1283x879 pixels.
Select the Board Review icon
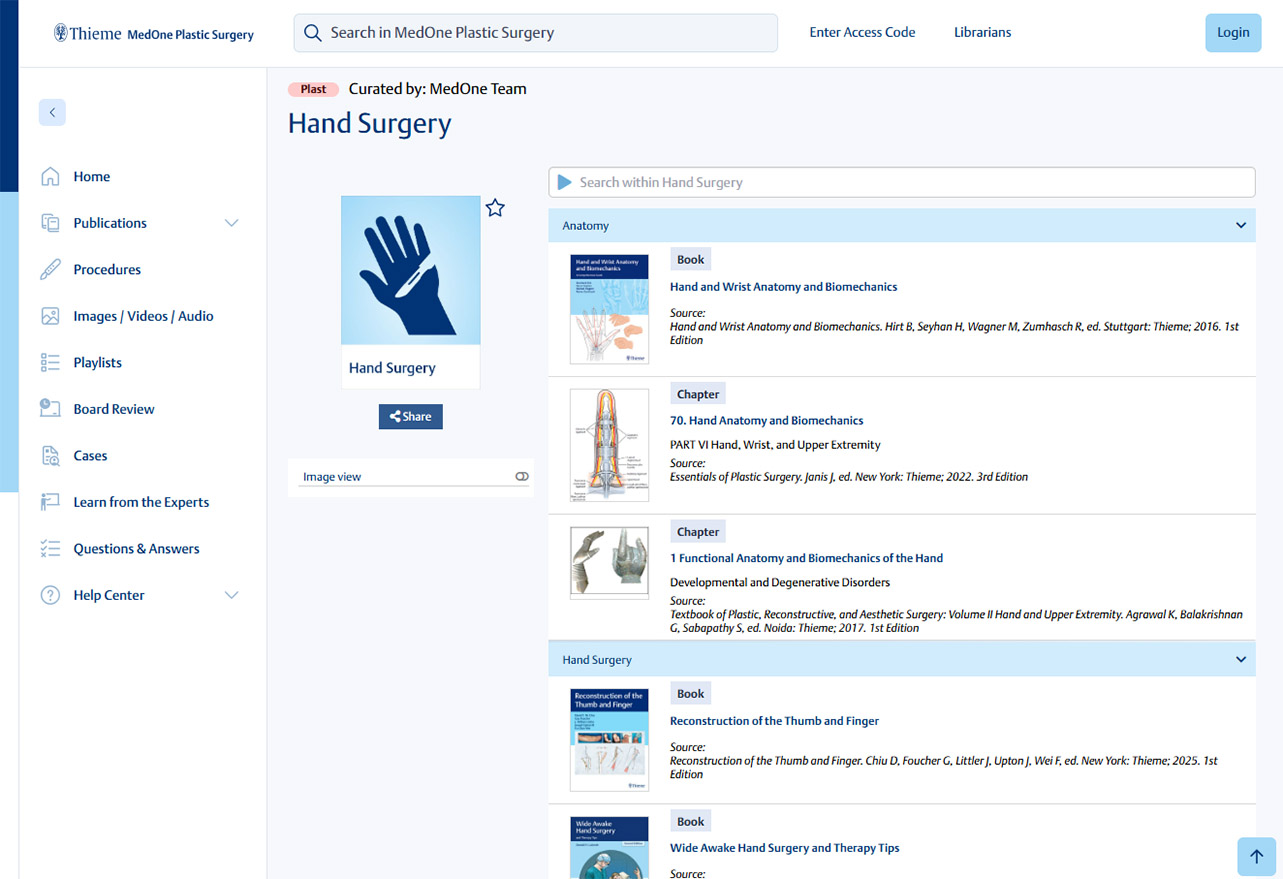click(x=50, y=408)
